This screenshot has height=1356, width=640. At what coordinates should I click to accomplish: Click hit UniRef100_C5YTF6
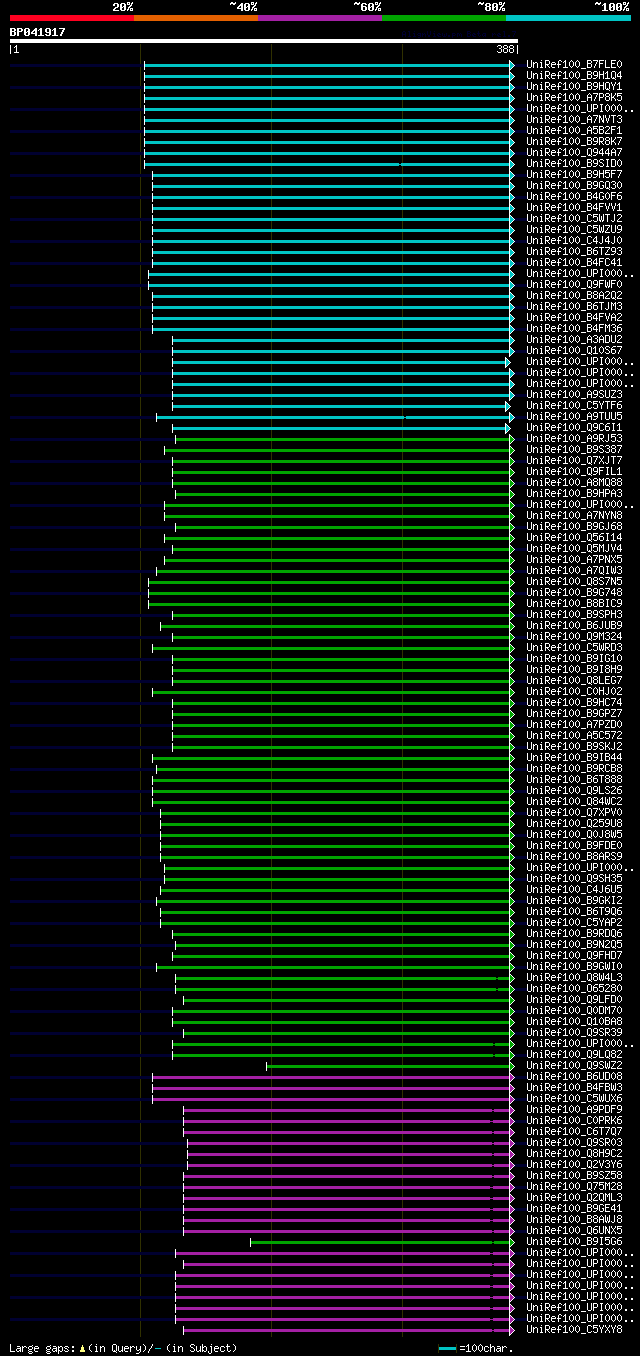tap(574, 406)
